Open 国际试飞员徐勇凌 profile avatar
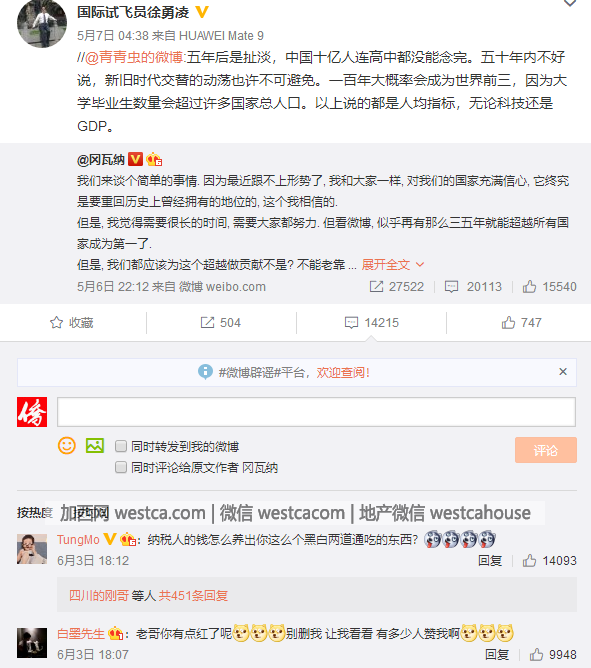Viewport: 591px width, 668px height. point(42,23)
